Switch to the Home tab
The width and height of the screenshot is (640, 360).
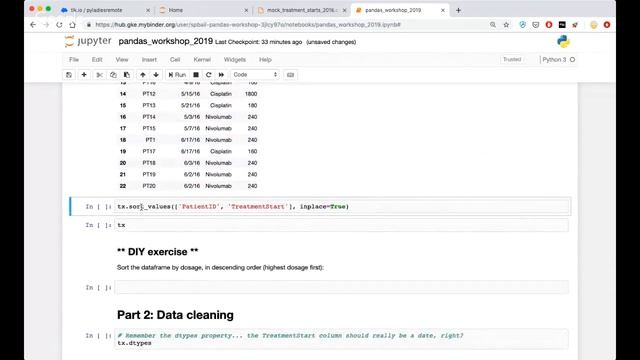tap(204, 10)
